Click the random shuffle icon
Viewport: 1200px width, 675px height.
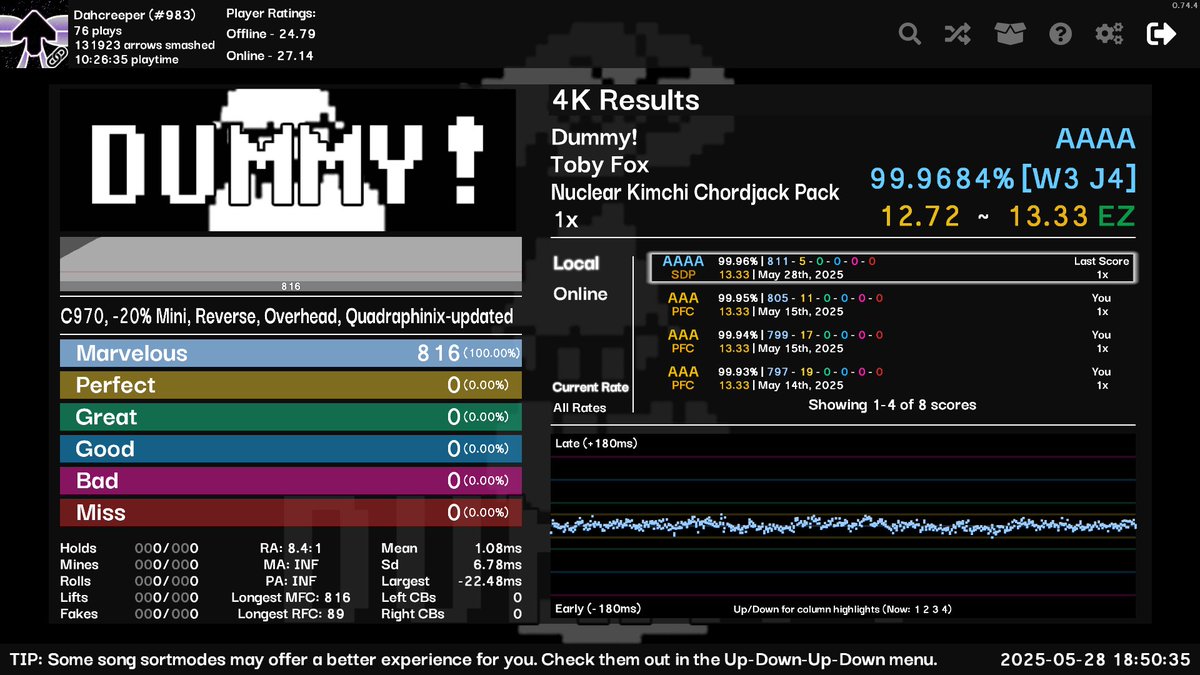coord(958,34)
